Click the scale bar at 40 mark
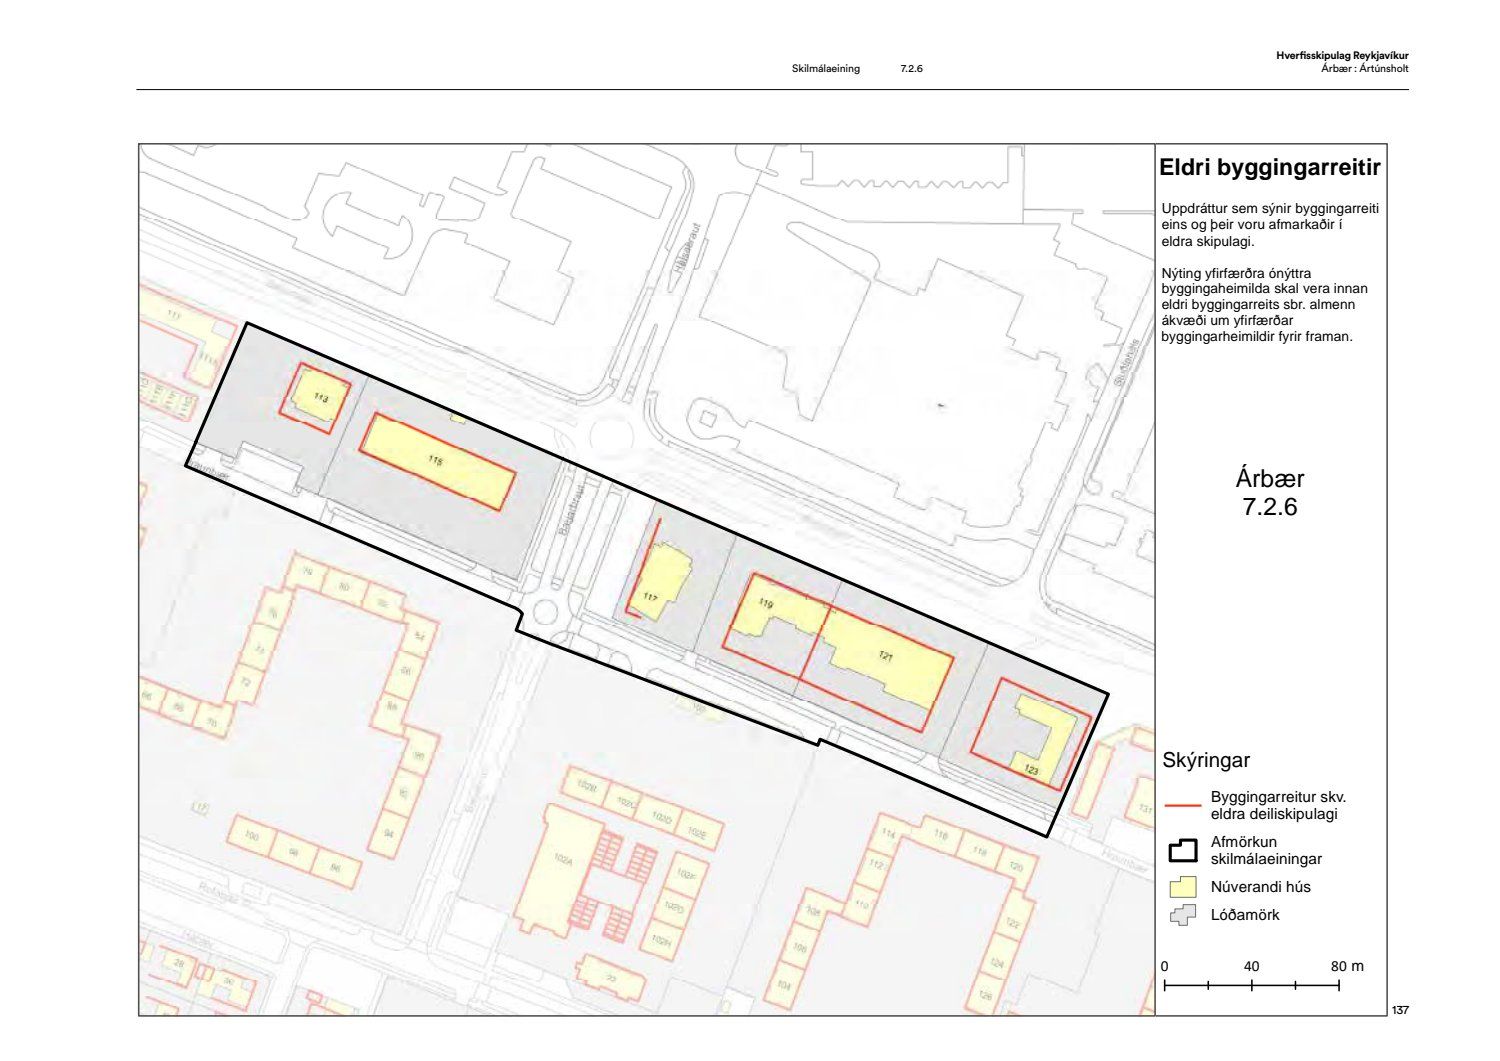The image size is (1500, 1061). pyautogui.click(x=1252, y=985)
